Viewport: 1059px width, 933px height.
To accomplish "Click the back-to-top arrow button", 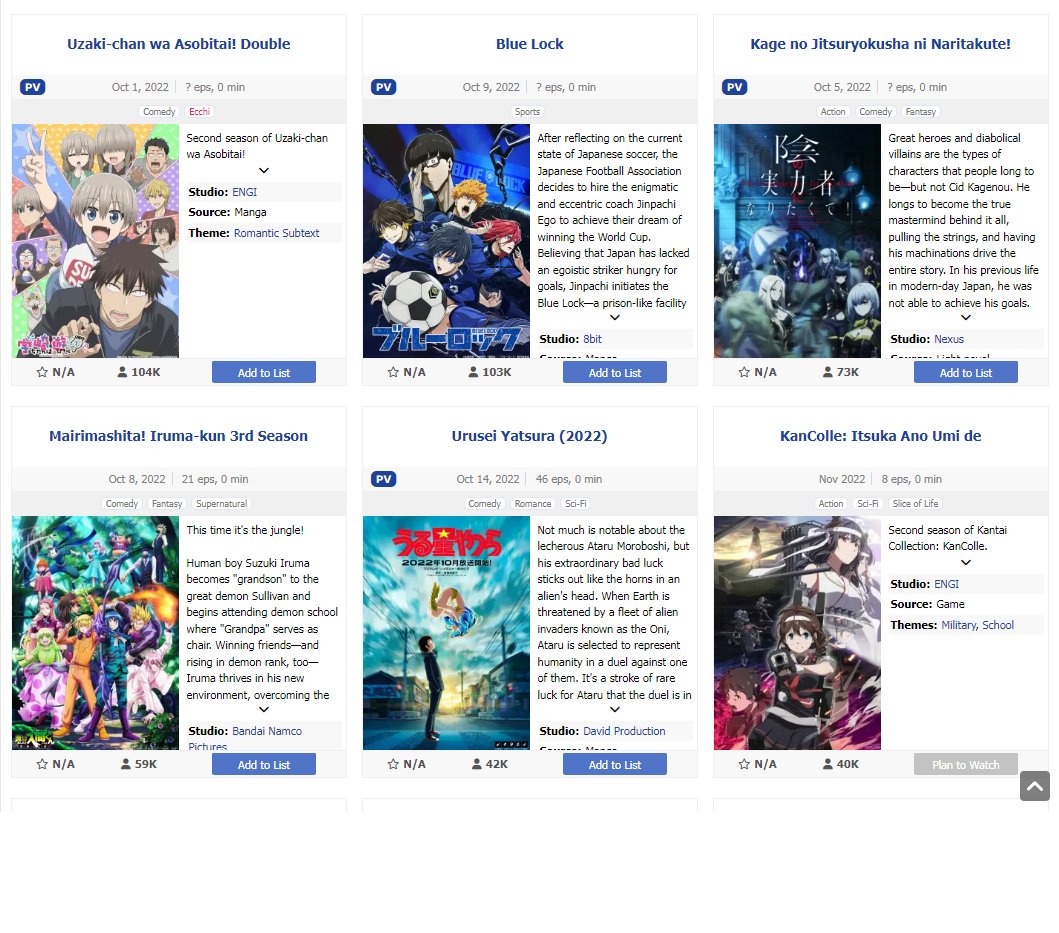I will tap(1035, 786).
